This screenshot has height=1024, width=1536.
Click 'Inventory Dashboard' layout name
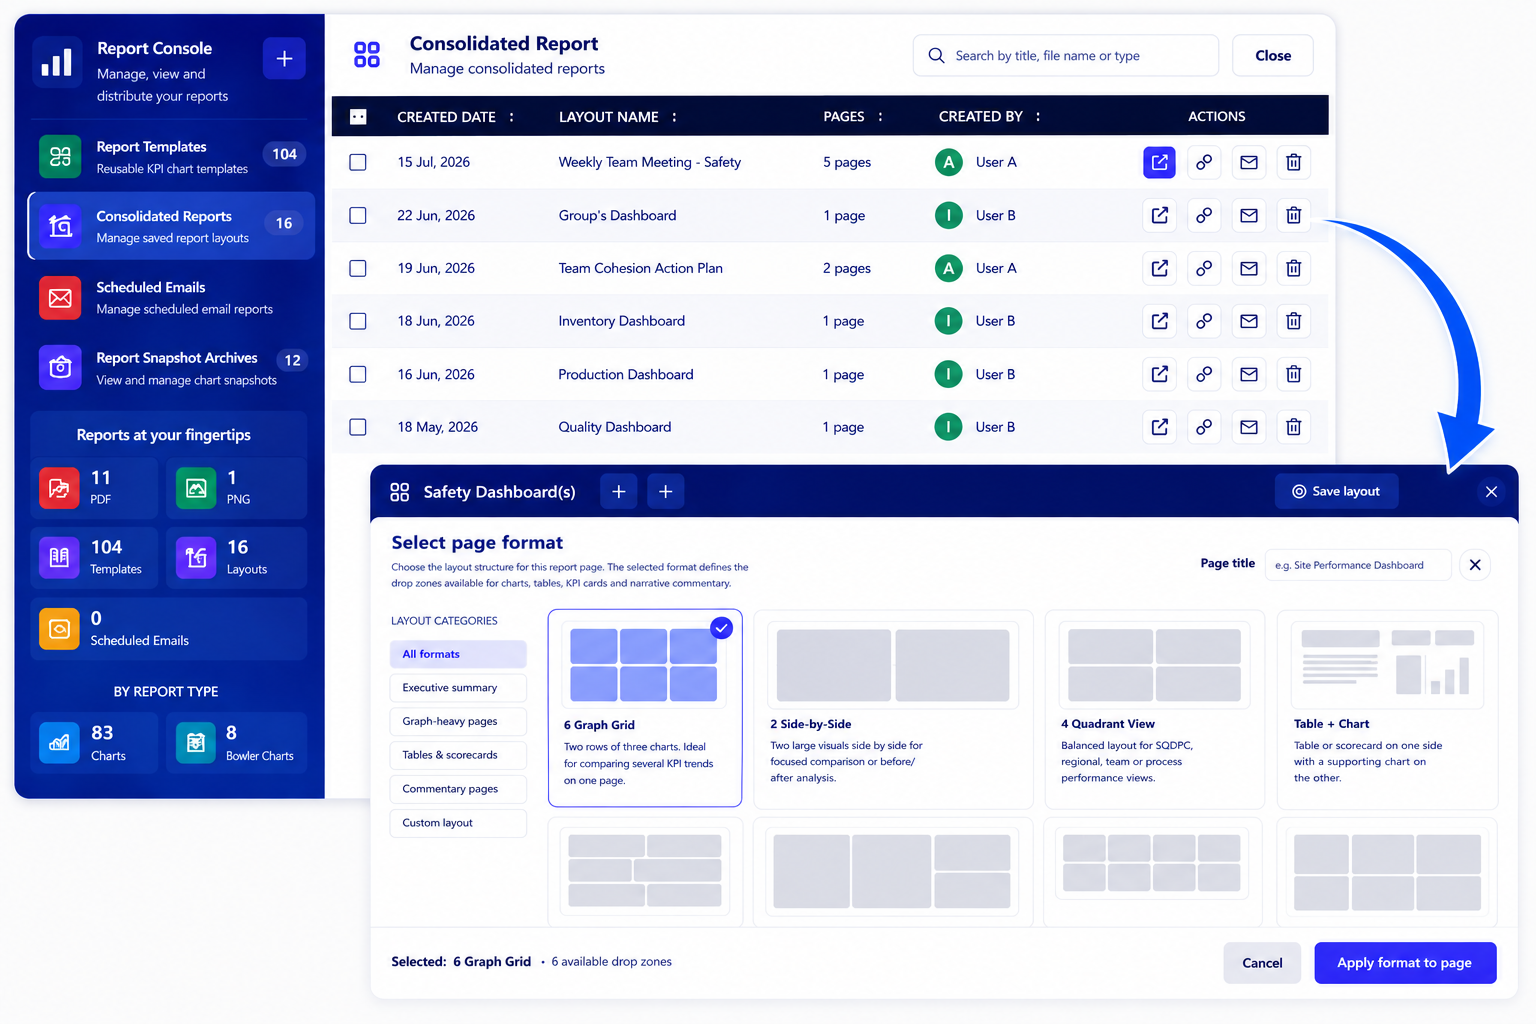622,321
